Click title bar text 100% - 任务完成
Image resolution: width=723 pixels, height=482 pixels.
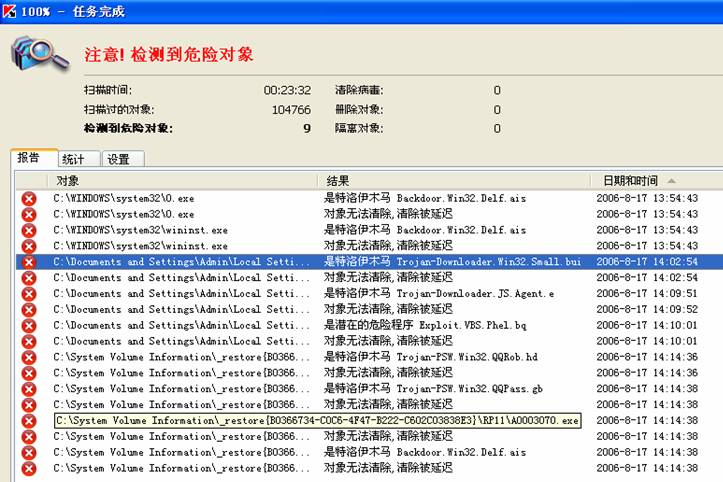coord(73,11)
